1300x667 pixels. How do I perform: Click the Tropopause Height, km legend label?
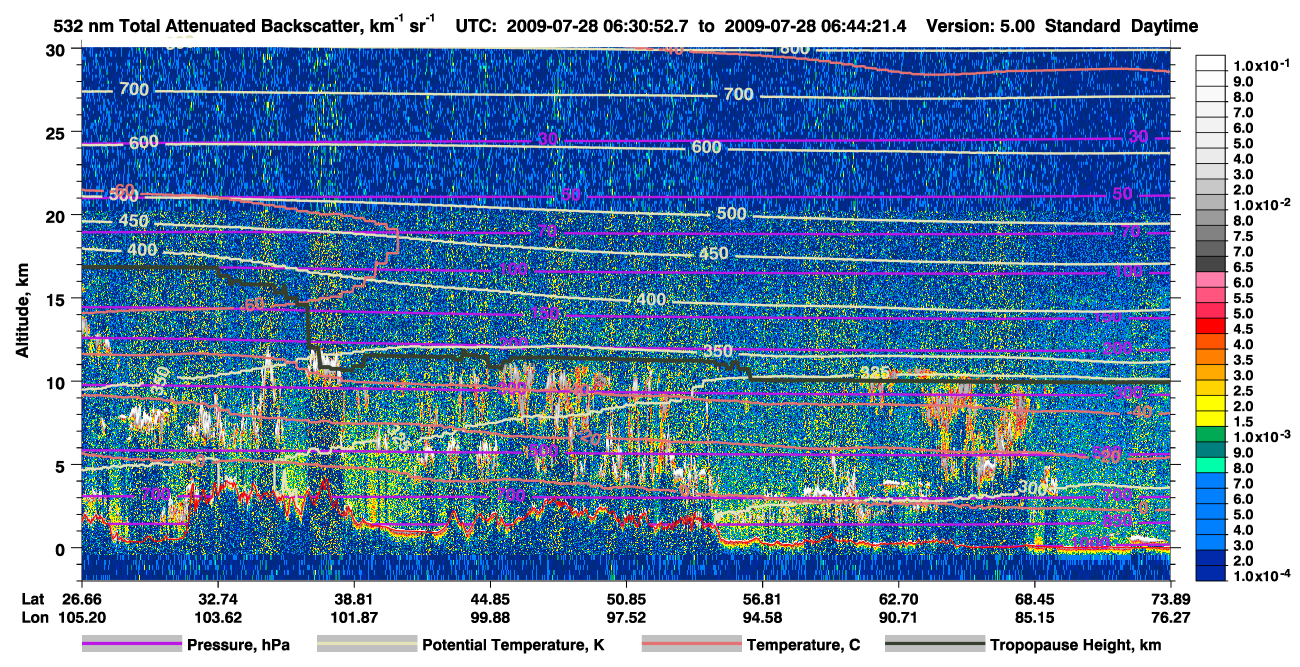point(1075,646)
